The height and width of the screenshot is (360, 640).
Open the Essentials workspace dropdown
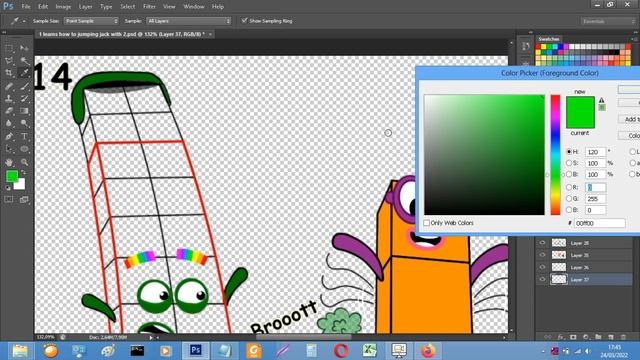tap(608, 21)
